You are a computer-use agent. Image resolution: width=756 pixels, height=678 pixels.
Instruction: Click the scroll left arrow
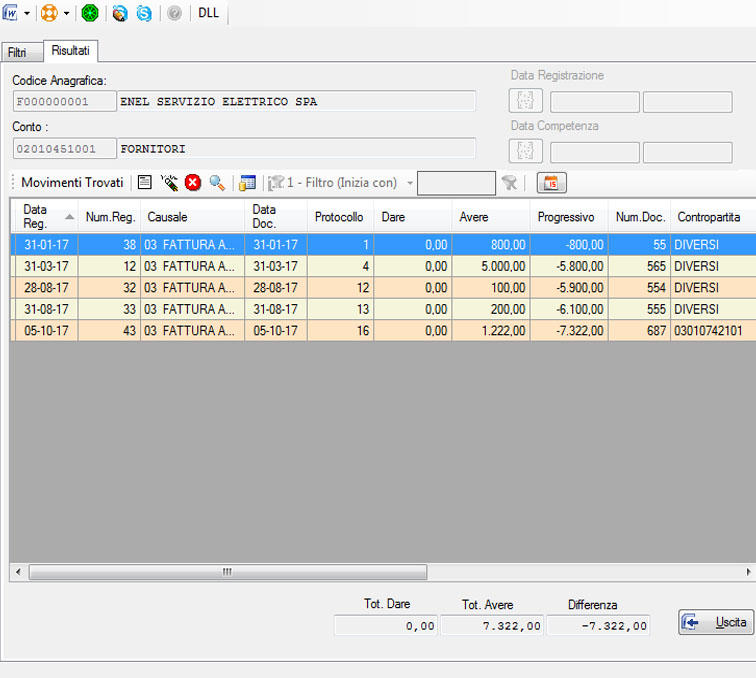click(18, 572)
